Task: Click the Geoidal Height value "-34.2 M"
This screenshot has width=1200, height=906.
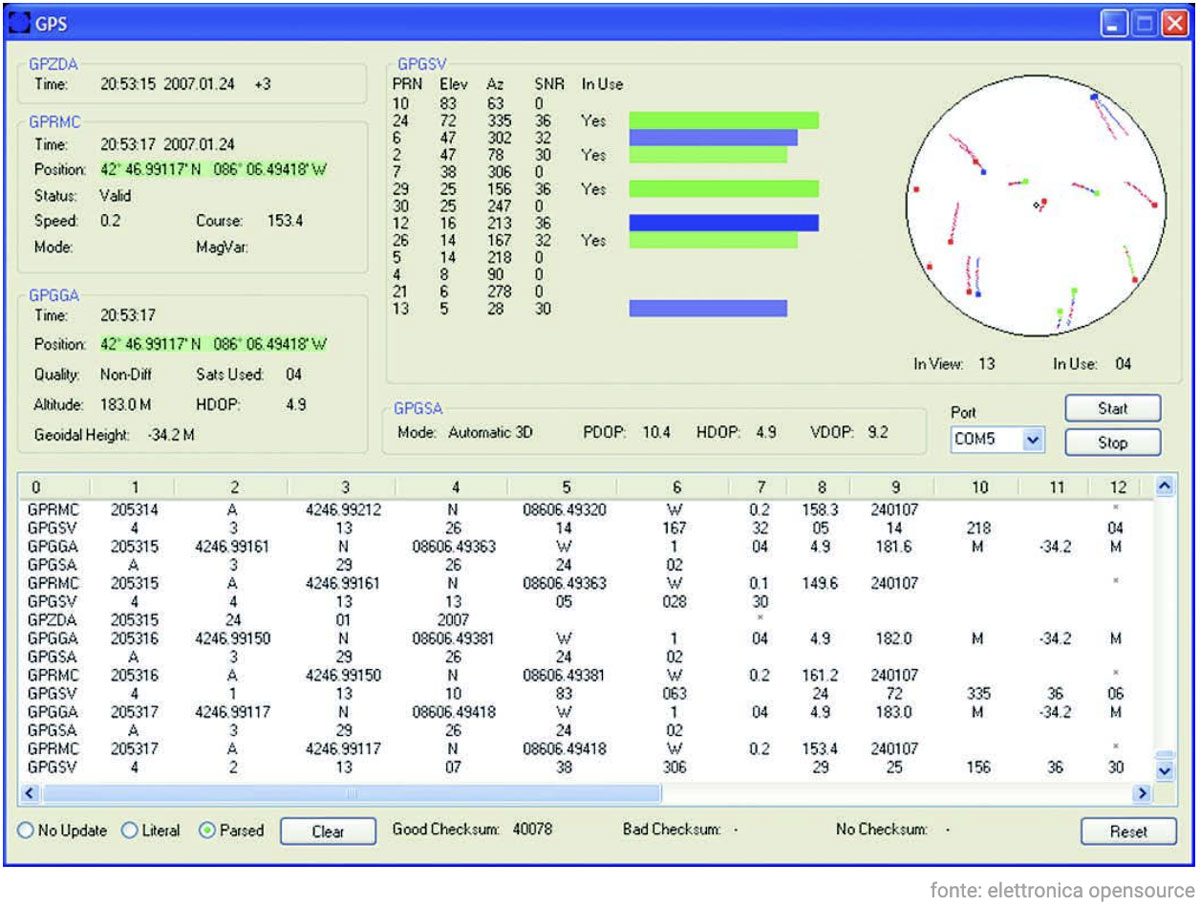Action: pos(170,435)
